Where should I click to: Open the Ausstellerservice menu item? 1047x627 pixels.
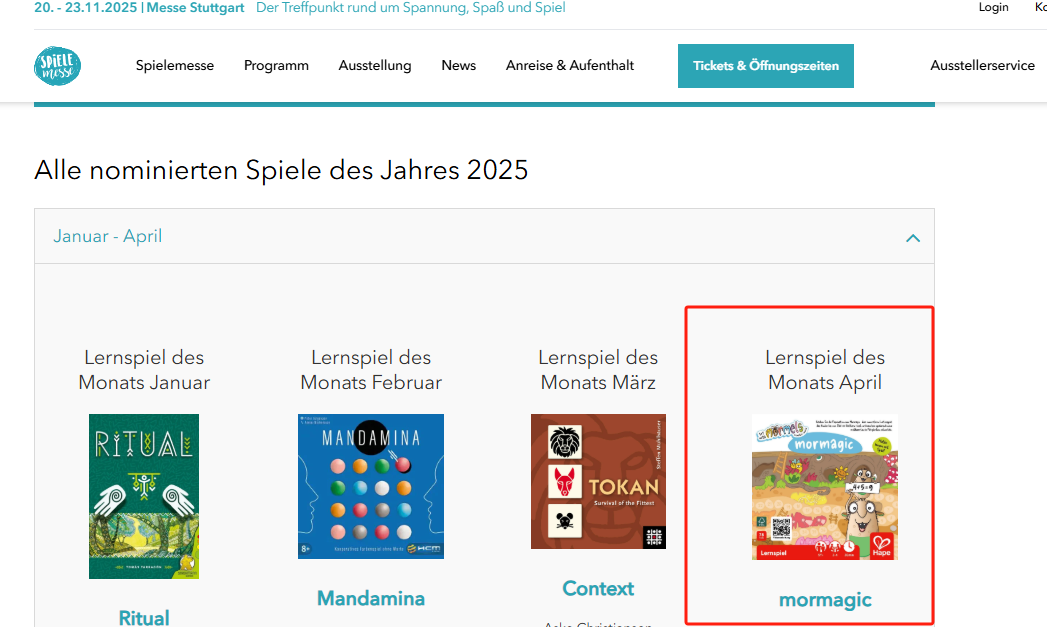(x=982, y=66)
